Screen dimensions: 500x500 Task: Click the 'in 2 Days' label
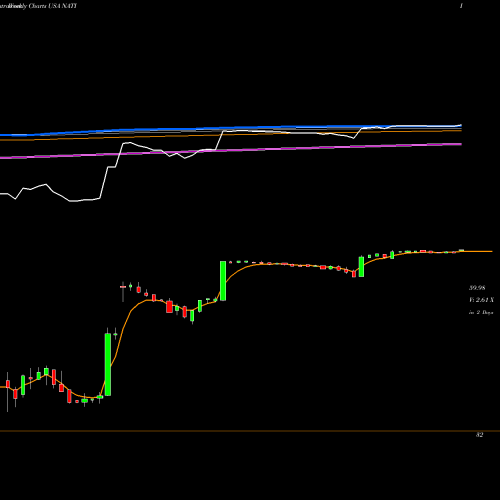coord(481,313)
